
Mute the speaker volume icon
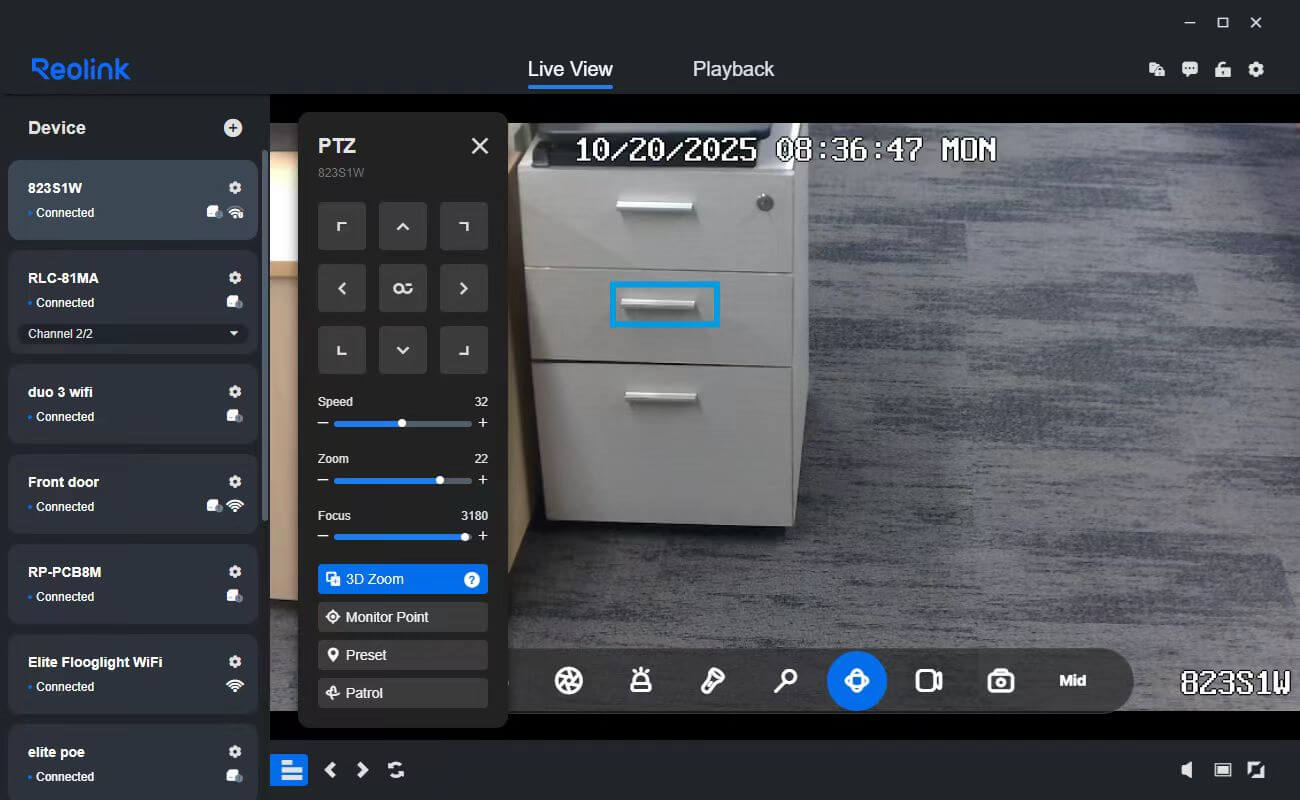click(1187, 770)
